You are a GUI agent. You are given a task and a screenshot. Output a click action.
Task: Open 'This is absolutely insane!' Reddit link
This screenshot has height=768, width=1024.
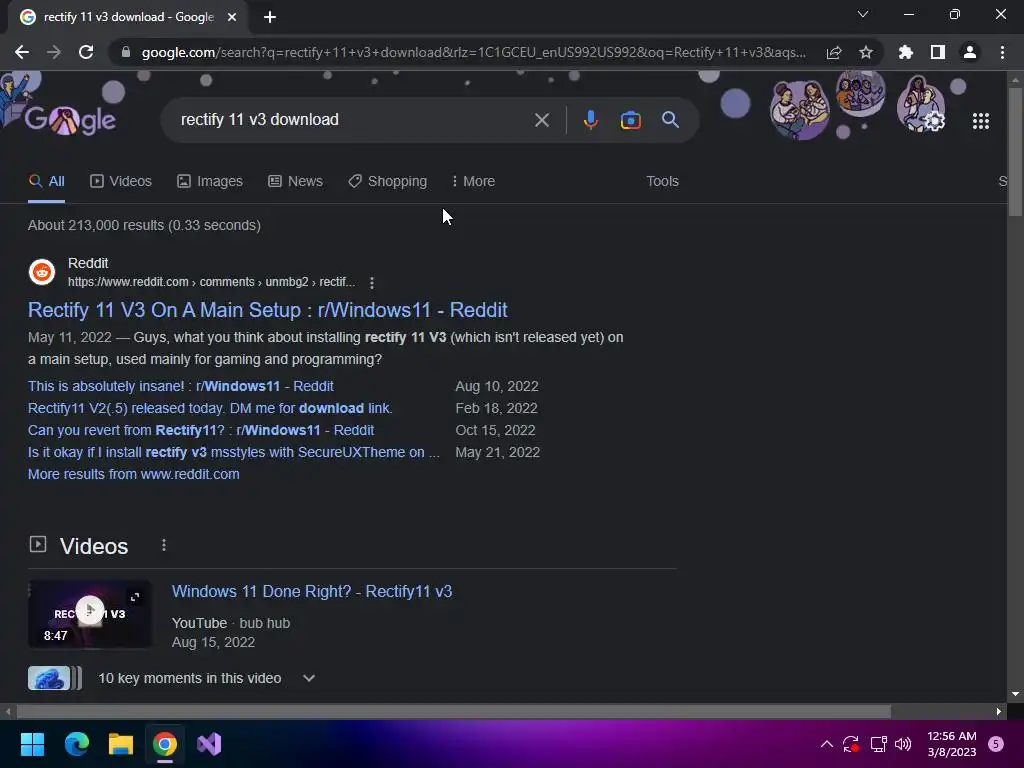point(181,387)
